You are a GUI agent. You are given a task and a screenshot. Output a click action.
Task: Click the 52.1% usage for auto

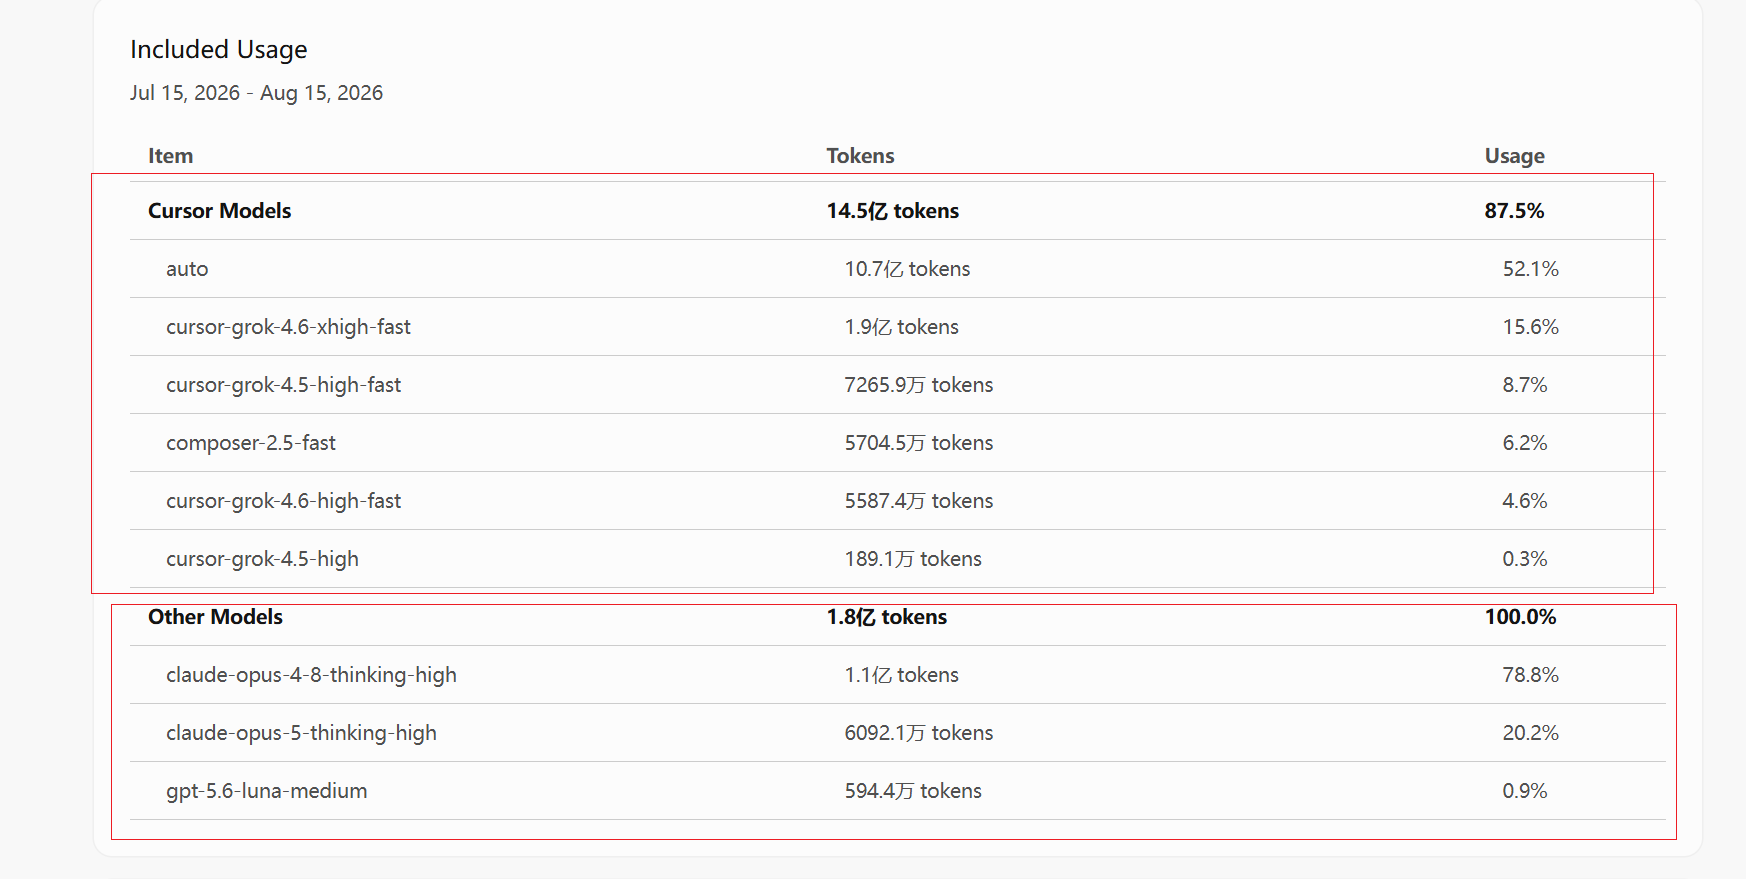click(x=1530, y=269)
